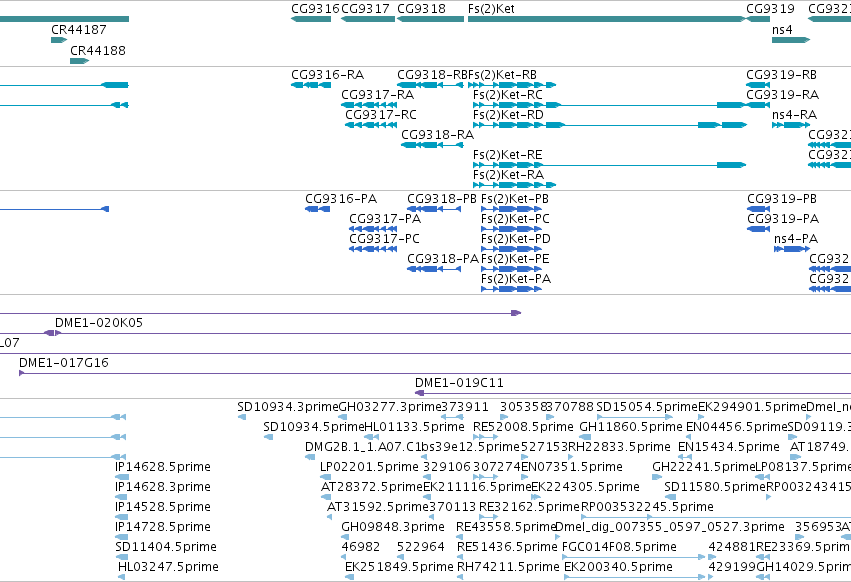The image size is (851, 582).
Task: Select clone DME1-019C11
Action: [633, 393]
